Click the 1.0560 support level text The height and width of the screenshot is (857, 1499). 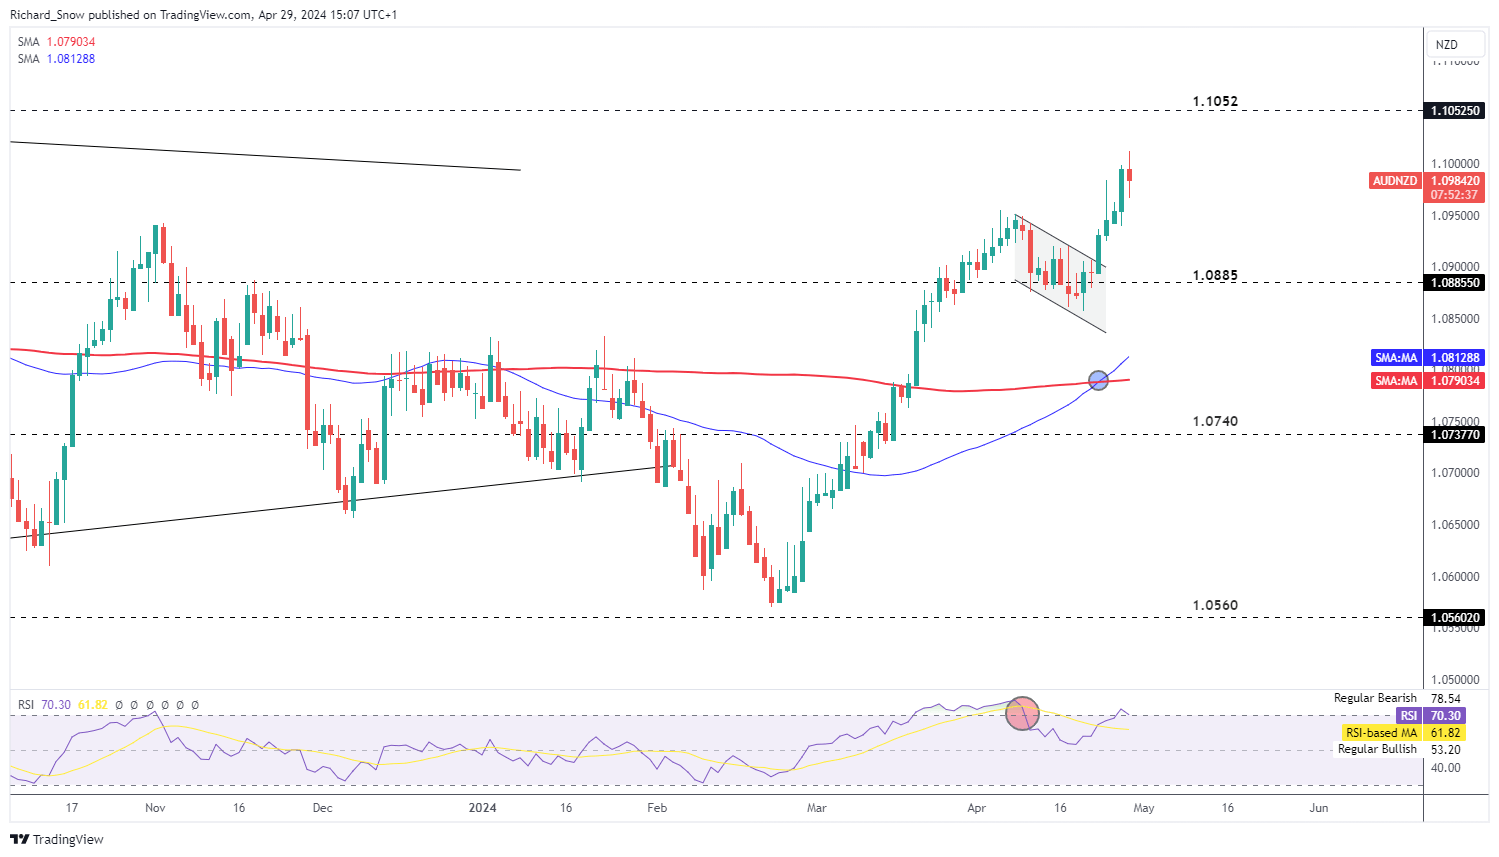click(x=1215, y=605)
